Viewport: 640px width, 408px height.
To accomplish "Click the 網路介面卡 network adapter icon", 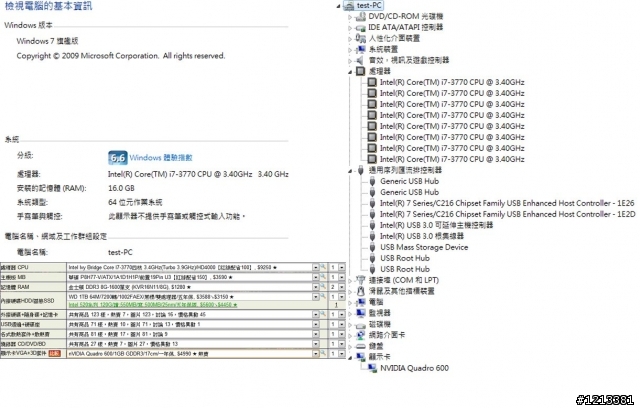I will coord(360,335).
